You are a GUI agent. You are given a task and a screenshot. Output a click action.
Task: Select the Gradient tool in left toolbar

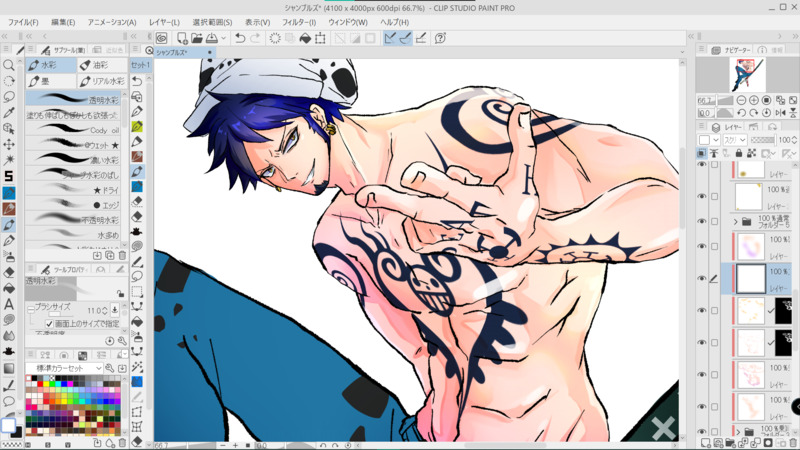[x=9, y=368]
